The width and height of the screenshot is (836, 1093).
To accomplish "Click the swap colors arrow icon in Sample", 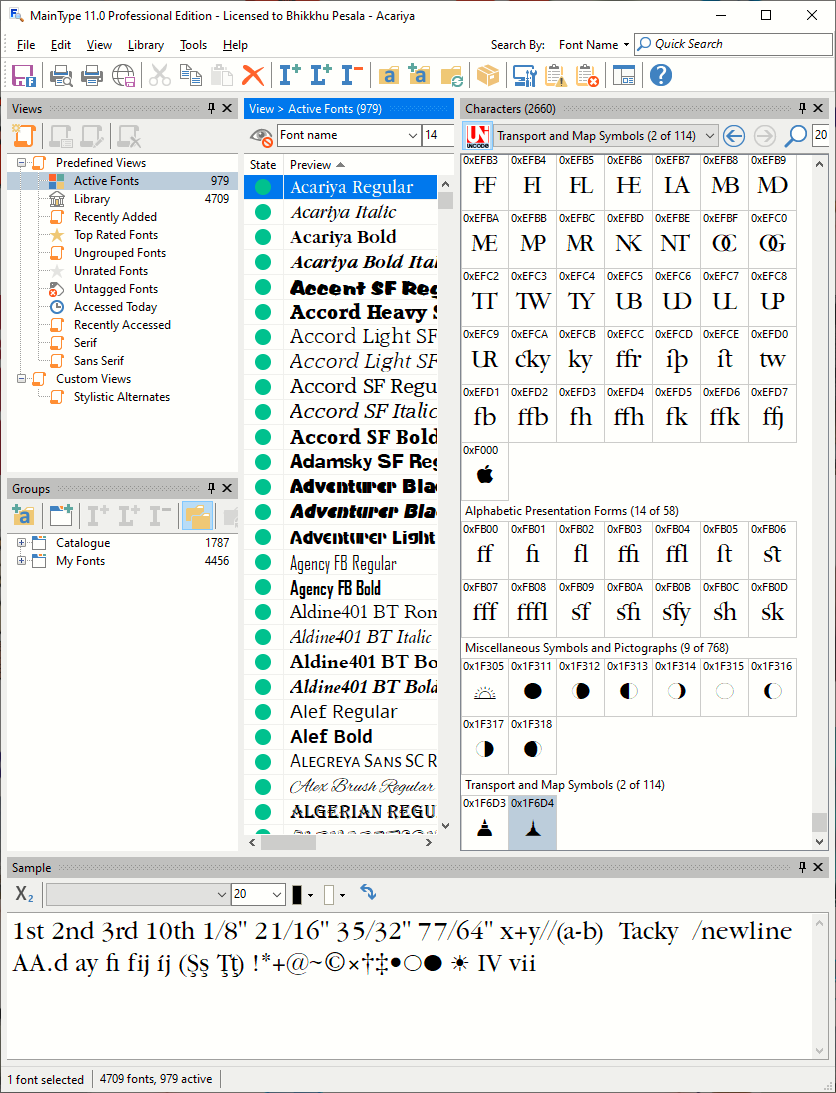I will [x=368, y=892].
